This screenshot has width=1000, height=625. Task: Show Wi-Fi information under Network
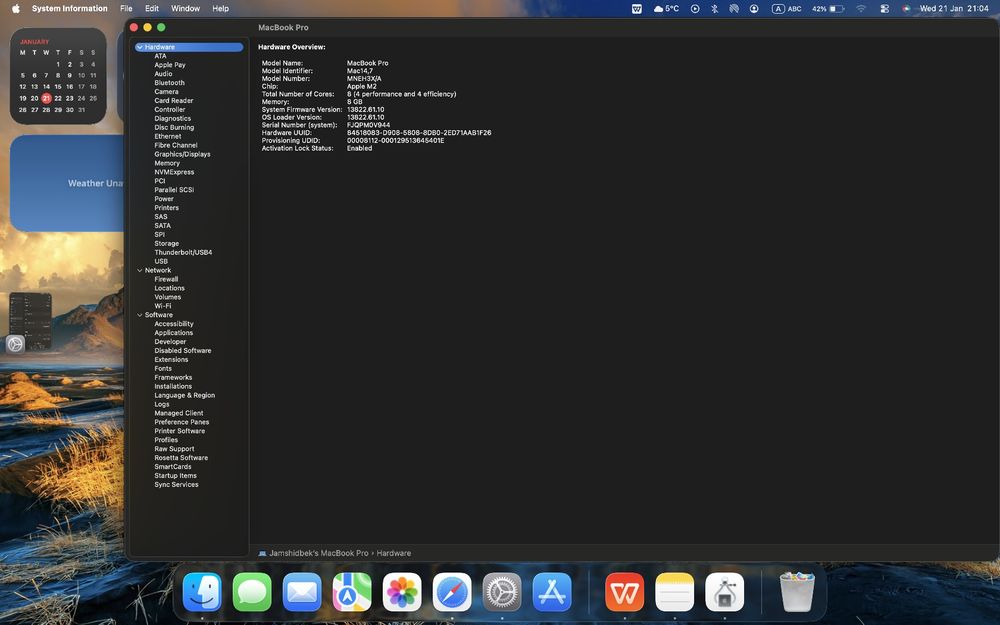click(162, 306)
